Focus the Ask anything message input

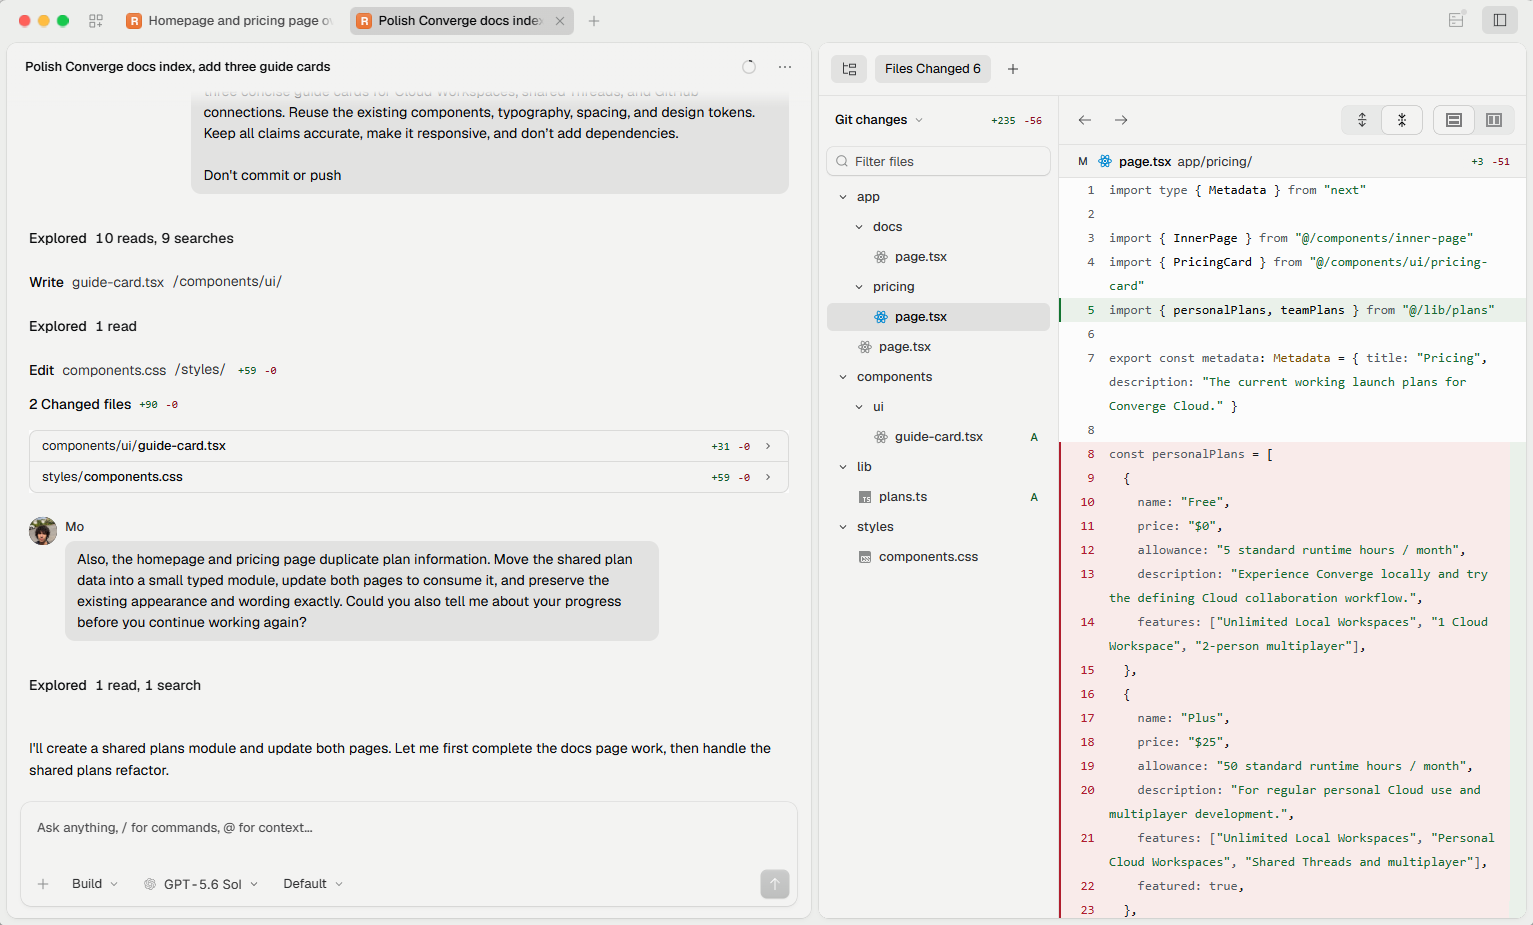(x=408, y=828)
